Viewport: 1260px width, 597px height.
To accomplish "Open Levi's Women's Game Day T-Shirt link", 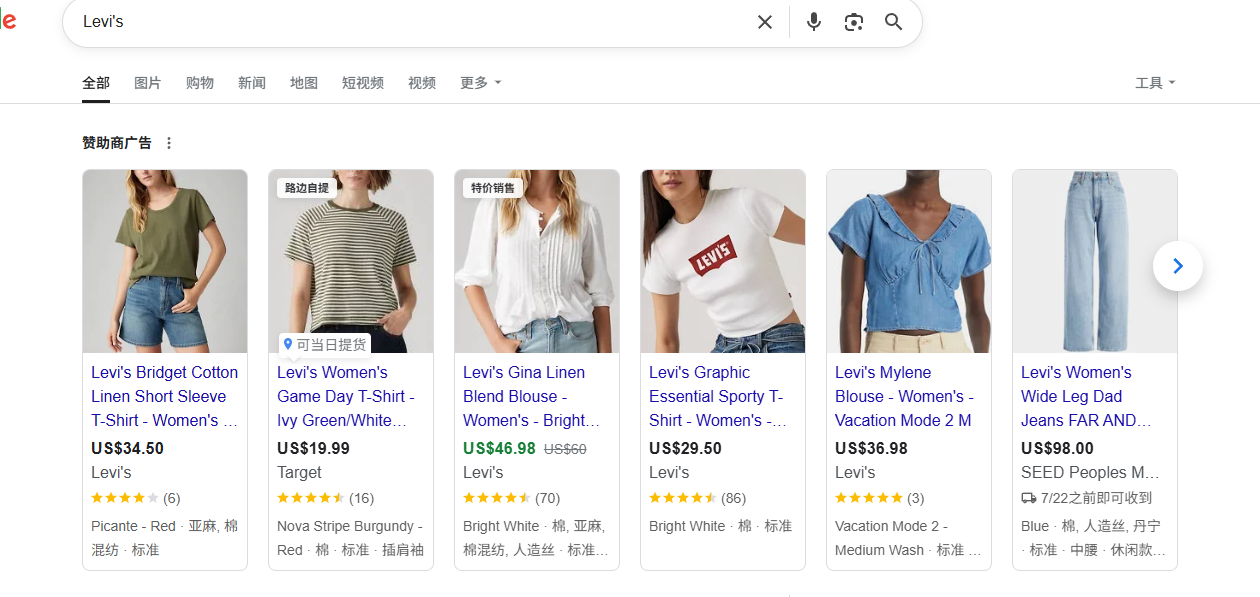I will [346, 396].
